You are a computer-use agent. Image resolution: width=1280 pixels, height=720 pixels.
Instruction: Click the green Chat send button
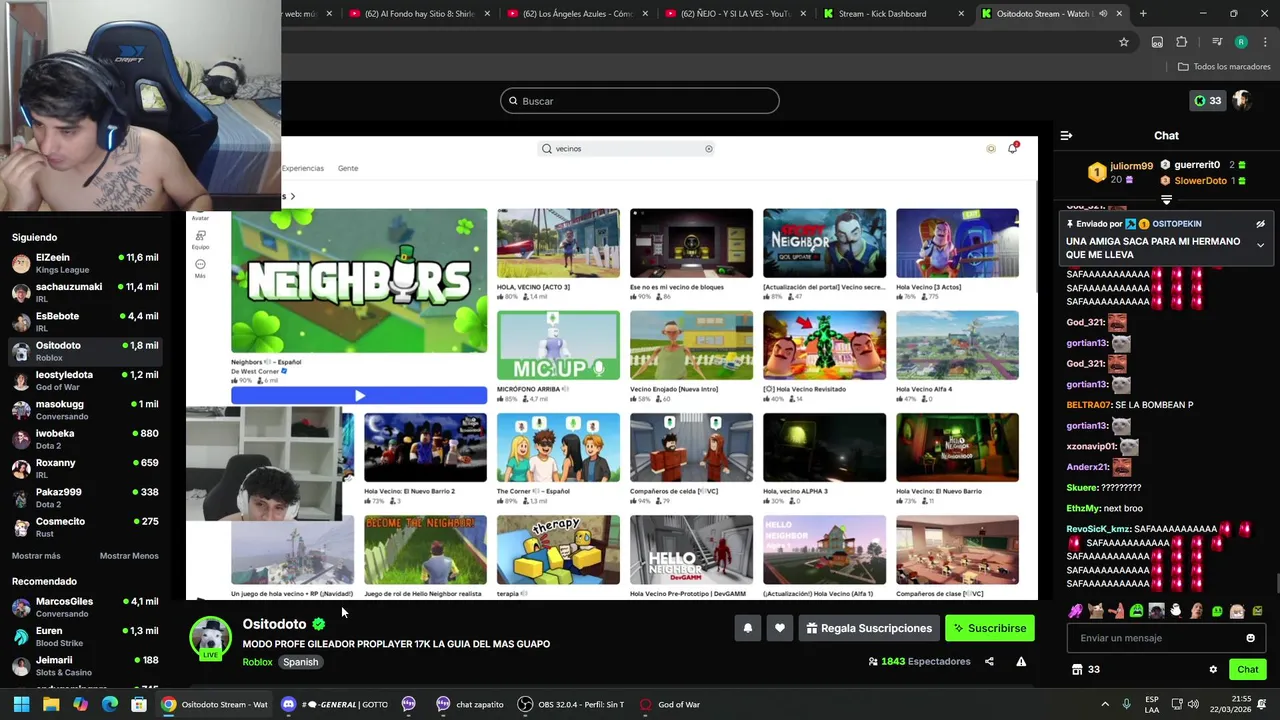(x=1247, y=670)
